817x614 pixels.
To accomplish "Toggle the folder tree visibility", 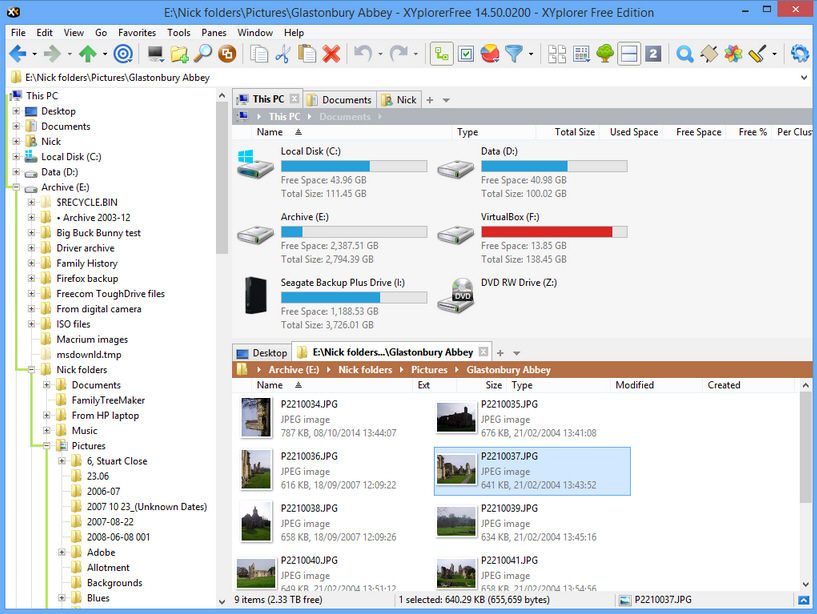I will 440,53.
